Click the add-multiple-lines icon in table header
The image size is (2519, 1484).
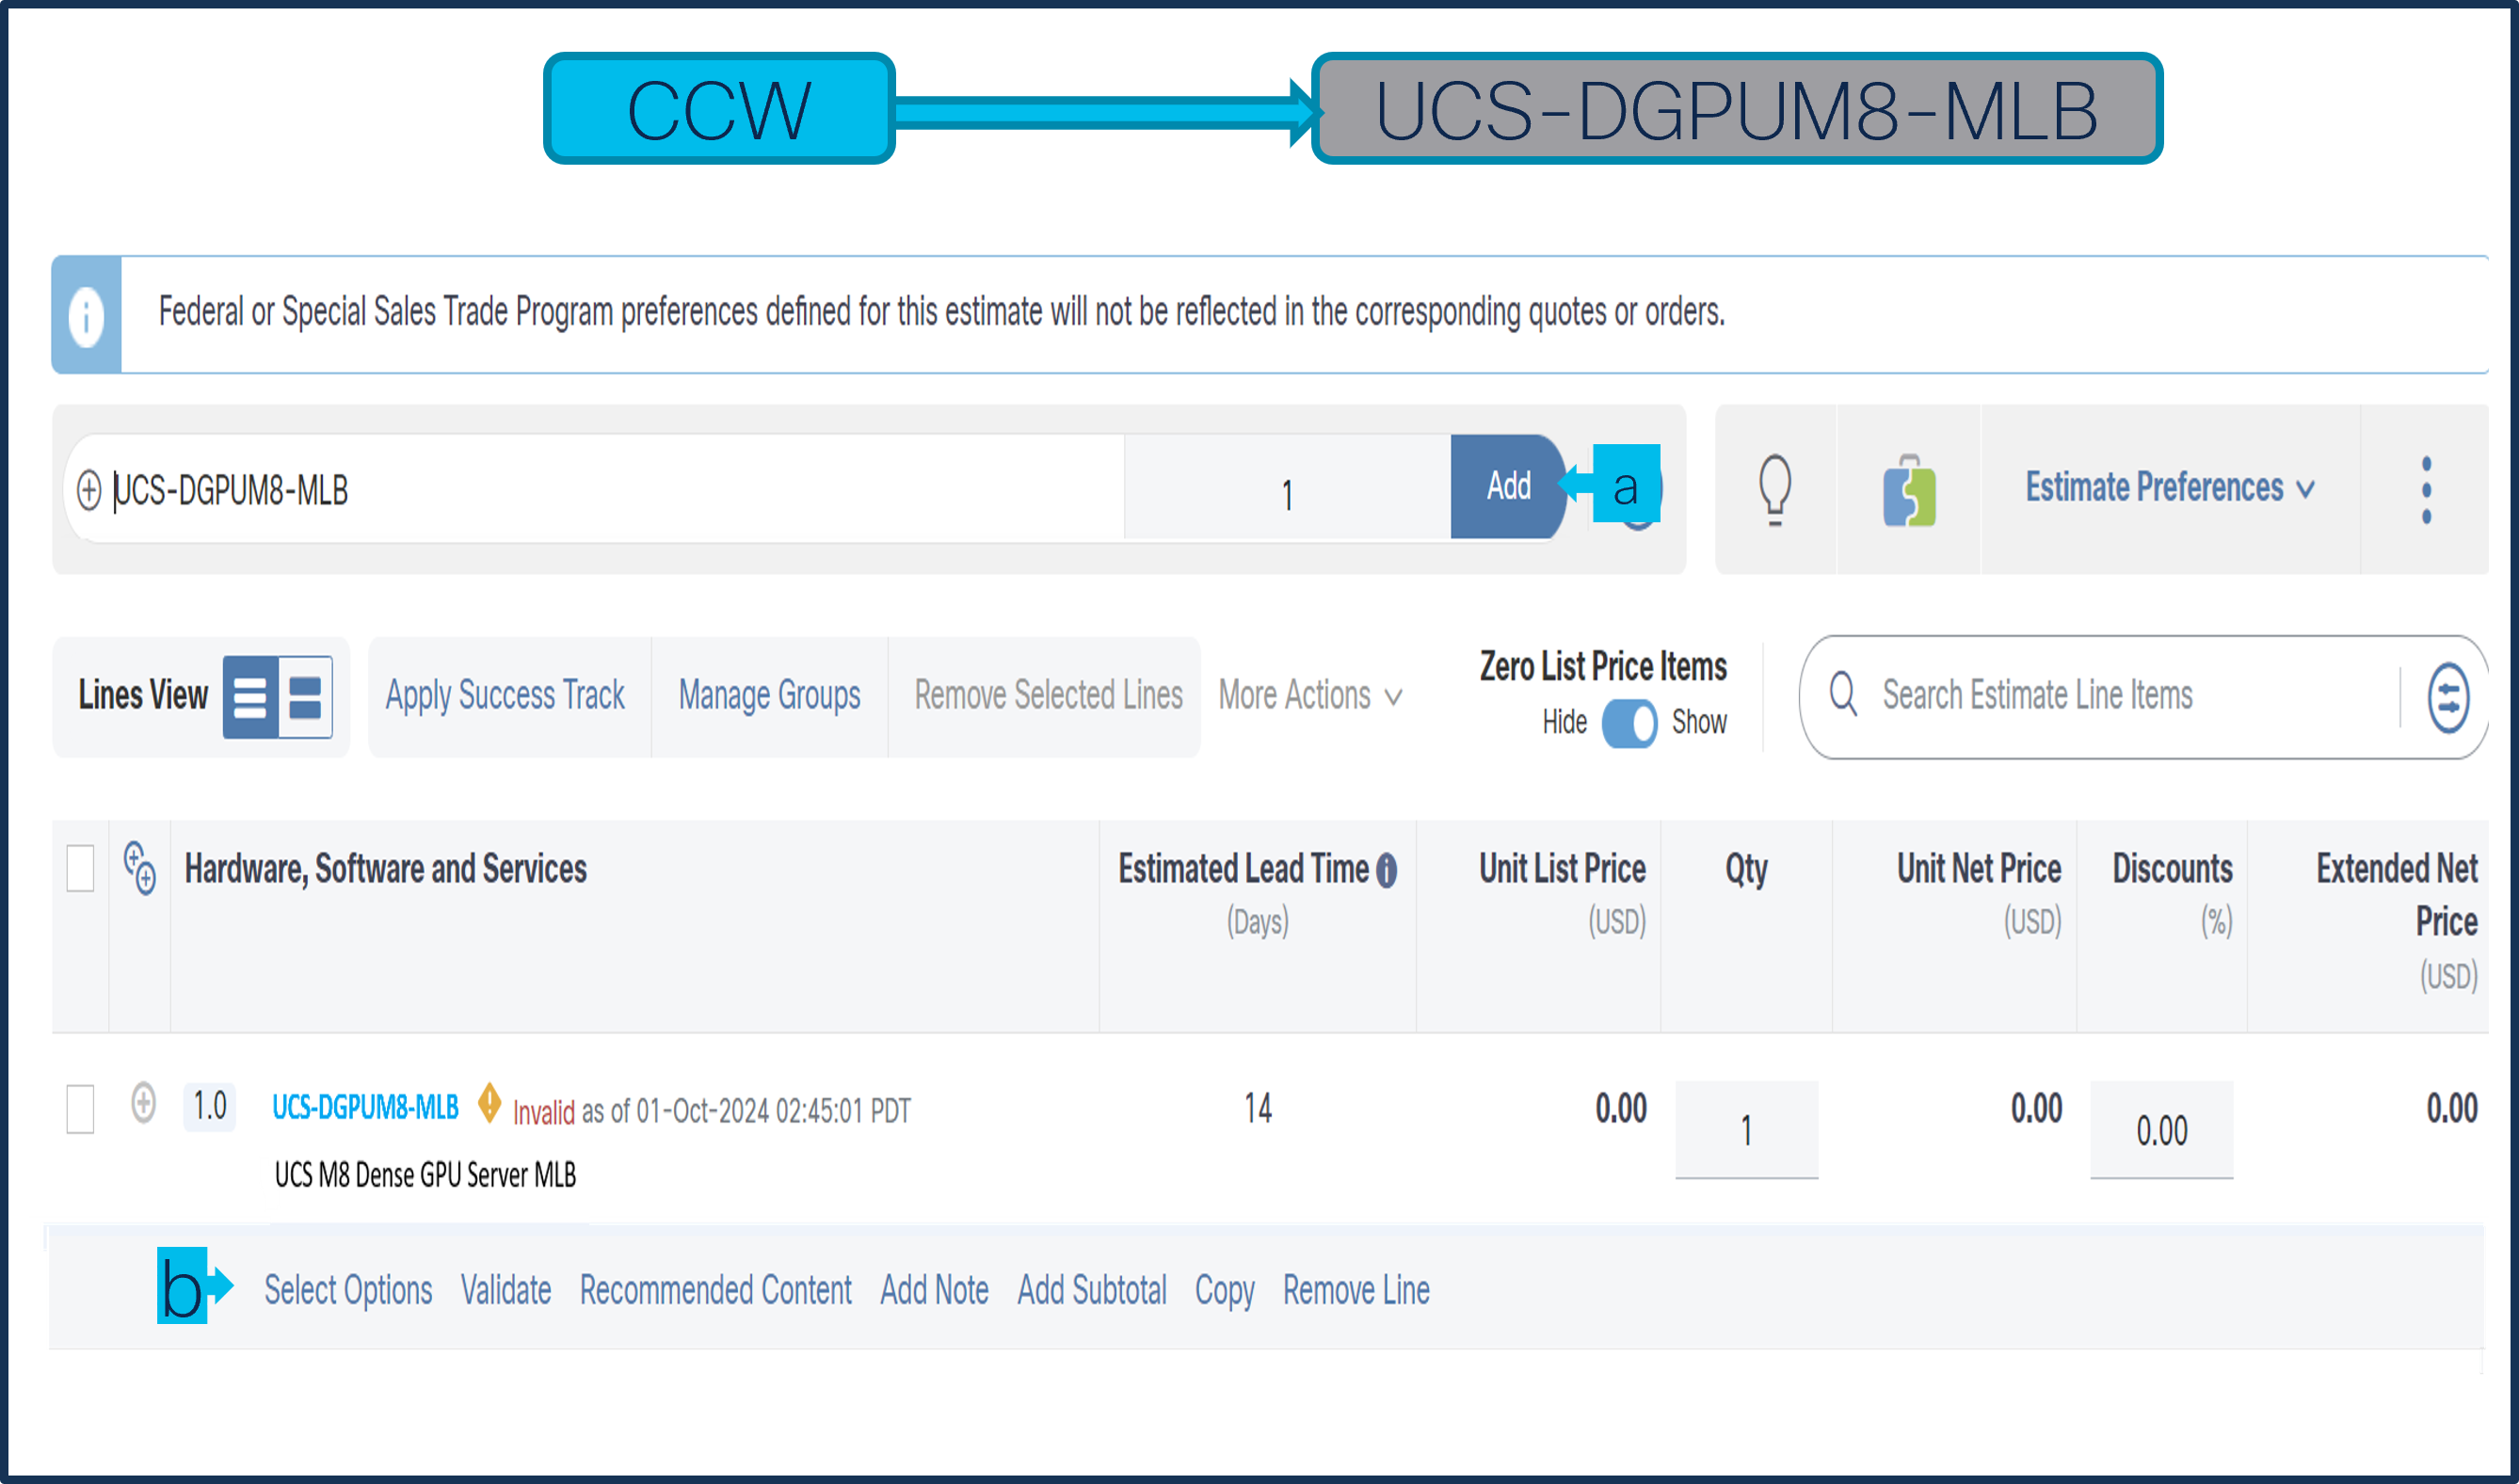[139, 867]
